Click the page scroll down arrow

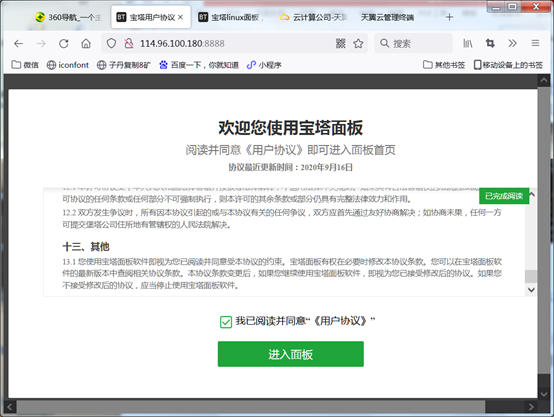544,393
